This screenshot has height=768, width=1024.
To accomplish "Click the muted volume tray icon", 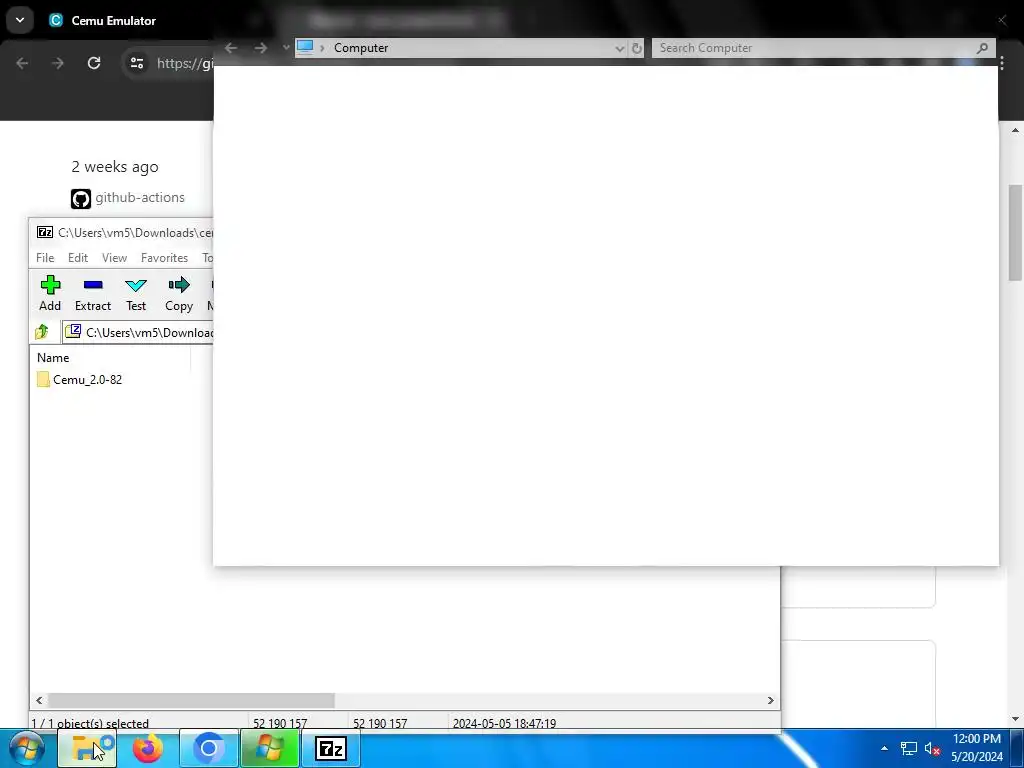I will point(932,748).
